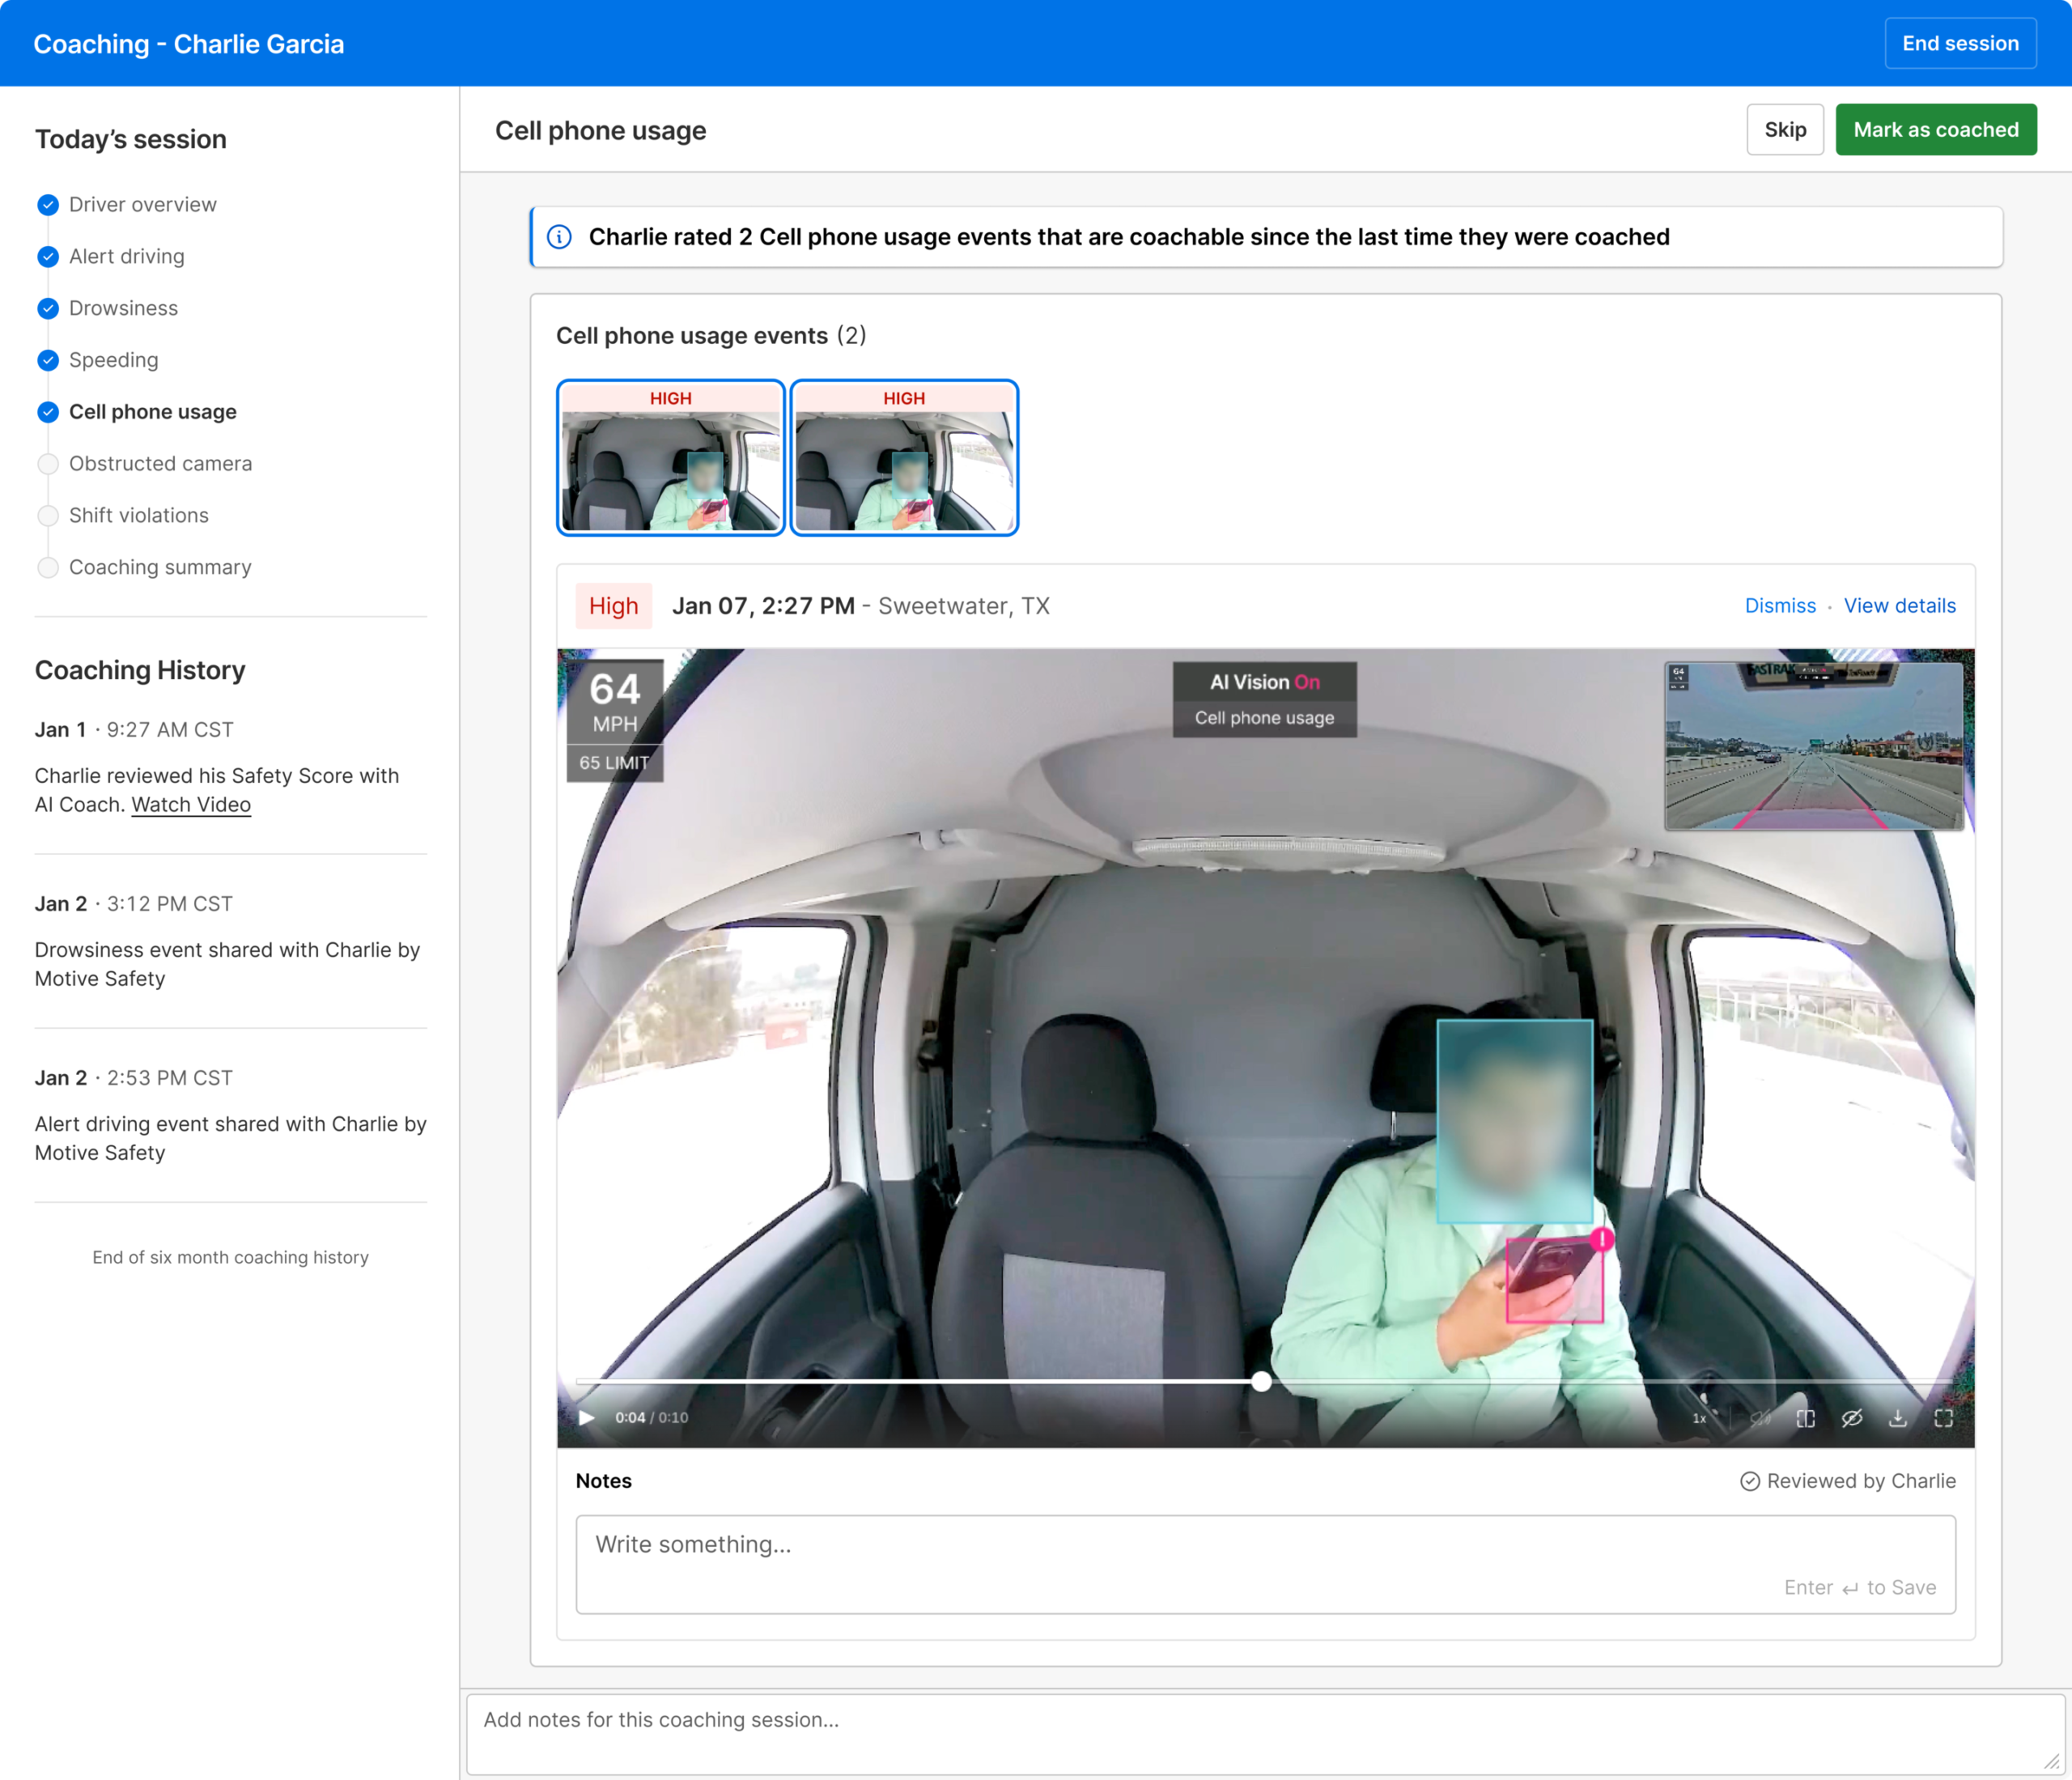The height and width of the screenshot is (1780, 2072).
Task: Click the info icon in the banner
Action: click(560, 237)
